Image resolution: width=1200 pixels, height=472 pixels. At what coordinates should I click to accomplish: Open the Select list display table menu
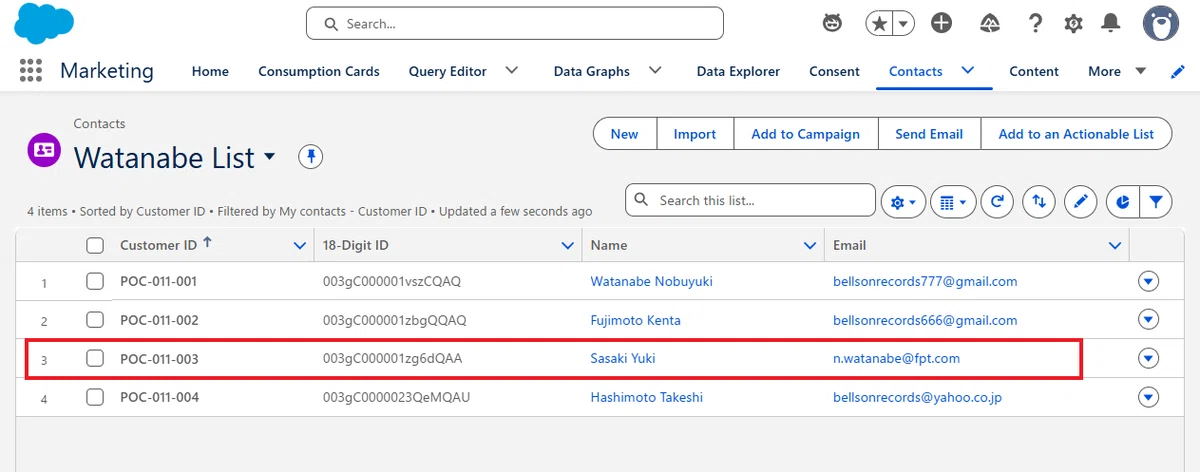953,202
